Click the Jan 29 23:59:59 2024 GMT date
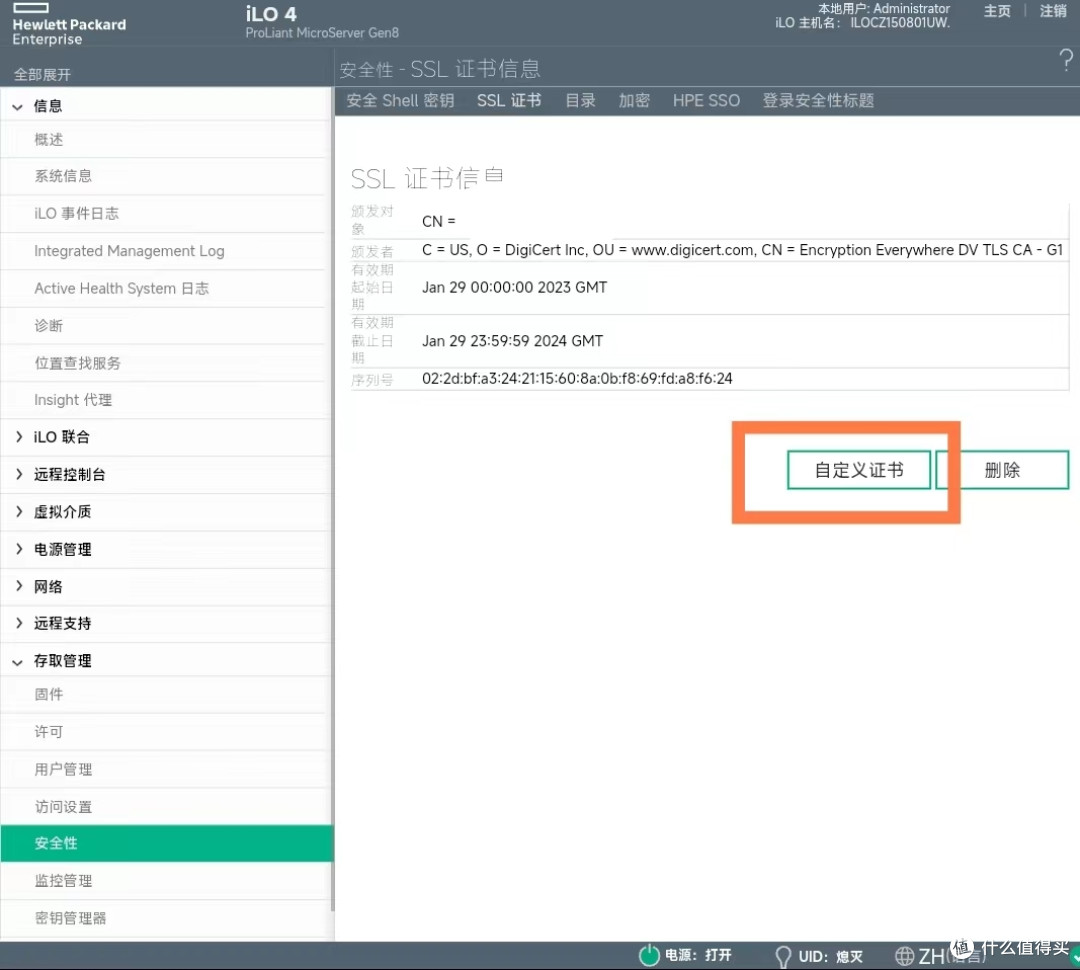This screenshot has width=1080, height=970. pos(512,341)
